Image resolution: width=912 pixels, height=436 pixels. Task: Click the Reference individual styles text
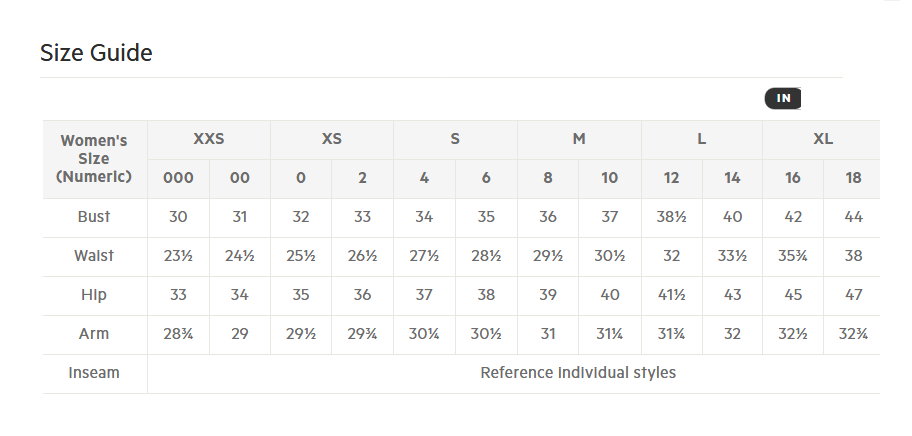[x=578, y=373]
